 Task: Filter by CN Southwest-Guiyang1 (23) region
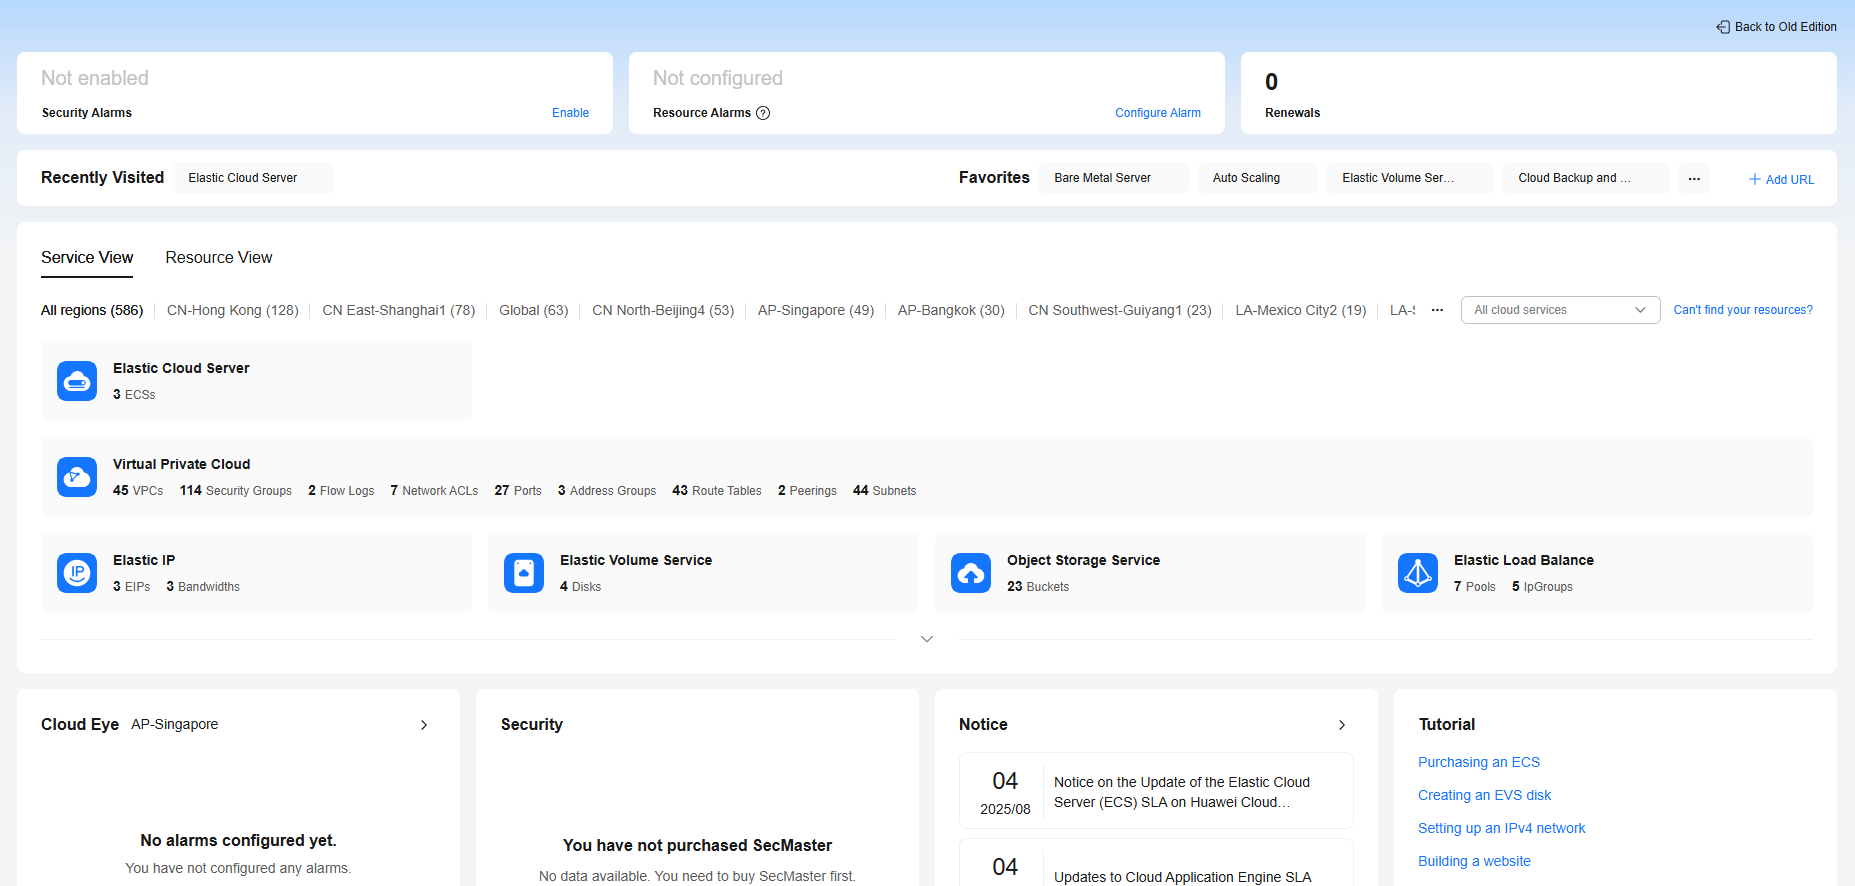click(1120, 310)
